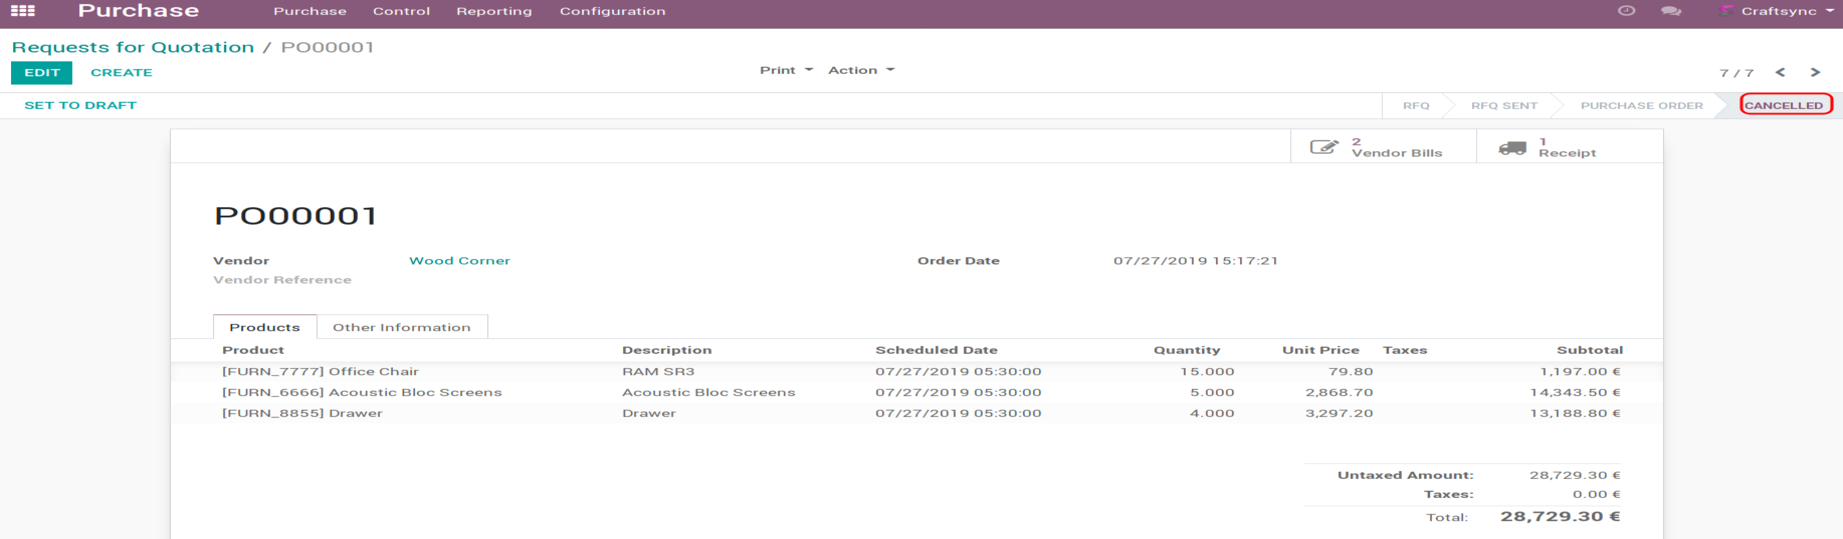The width and height of the screenshot is (1843, 539).
Task: Click SET TO DRAFT button
Action: 80,105
